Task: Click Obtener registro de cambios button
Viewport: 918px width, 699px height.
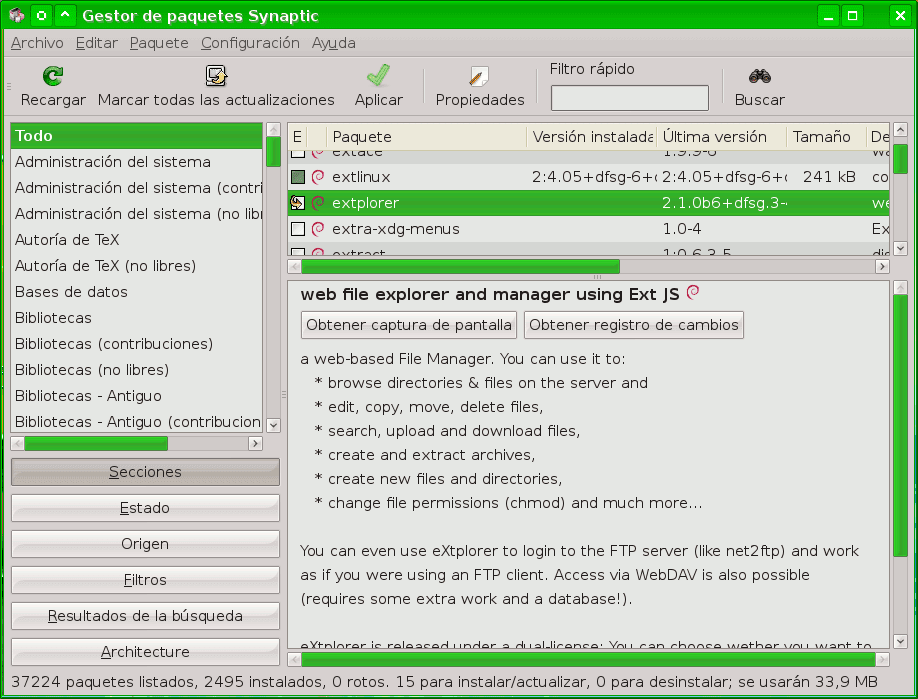Action: [633, 325]
